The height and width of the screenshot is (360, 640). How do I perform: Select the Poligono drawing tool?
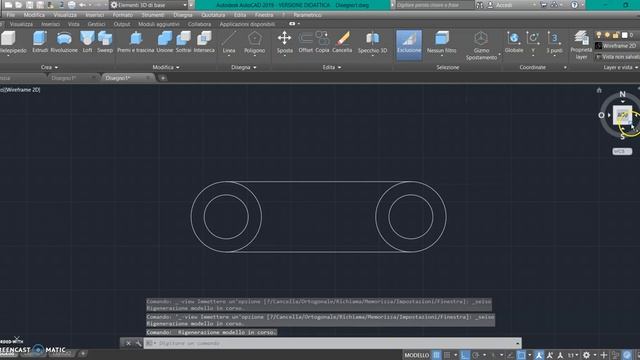[255, 42]
